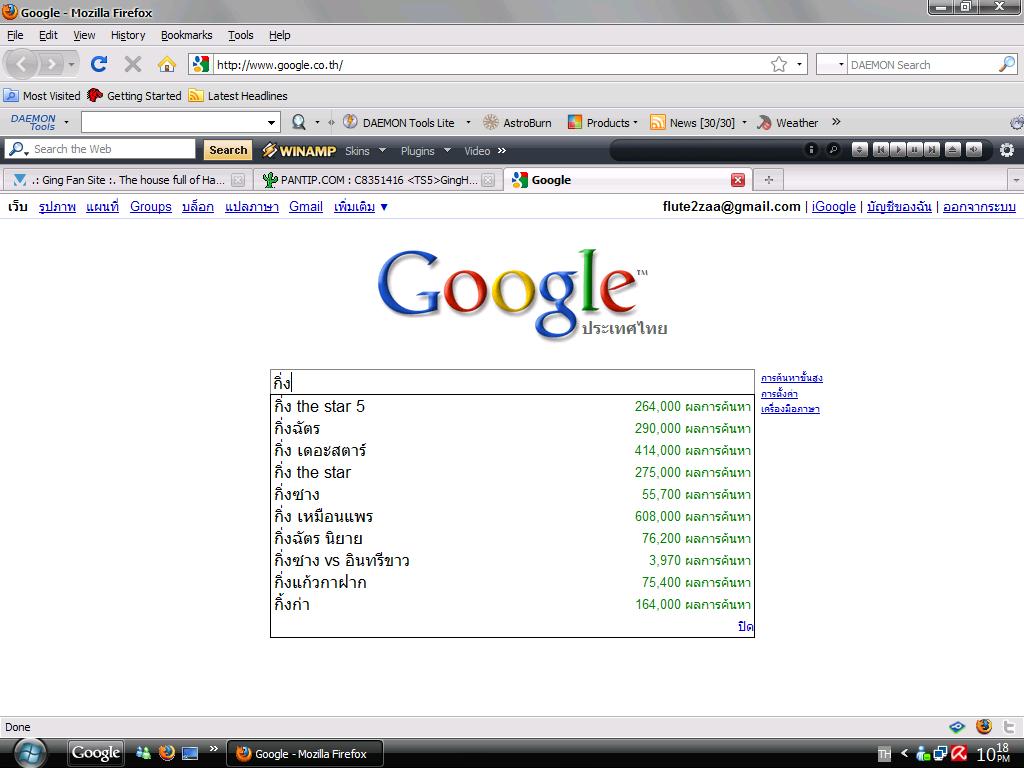Open the Tools menu

240,35
